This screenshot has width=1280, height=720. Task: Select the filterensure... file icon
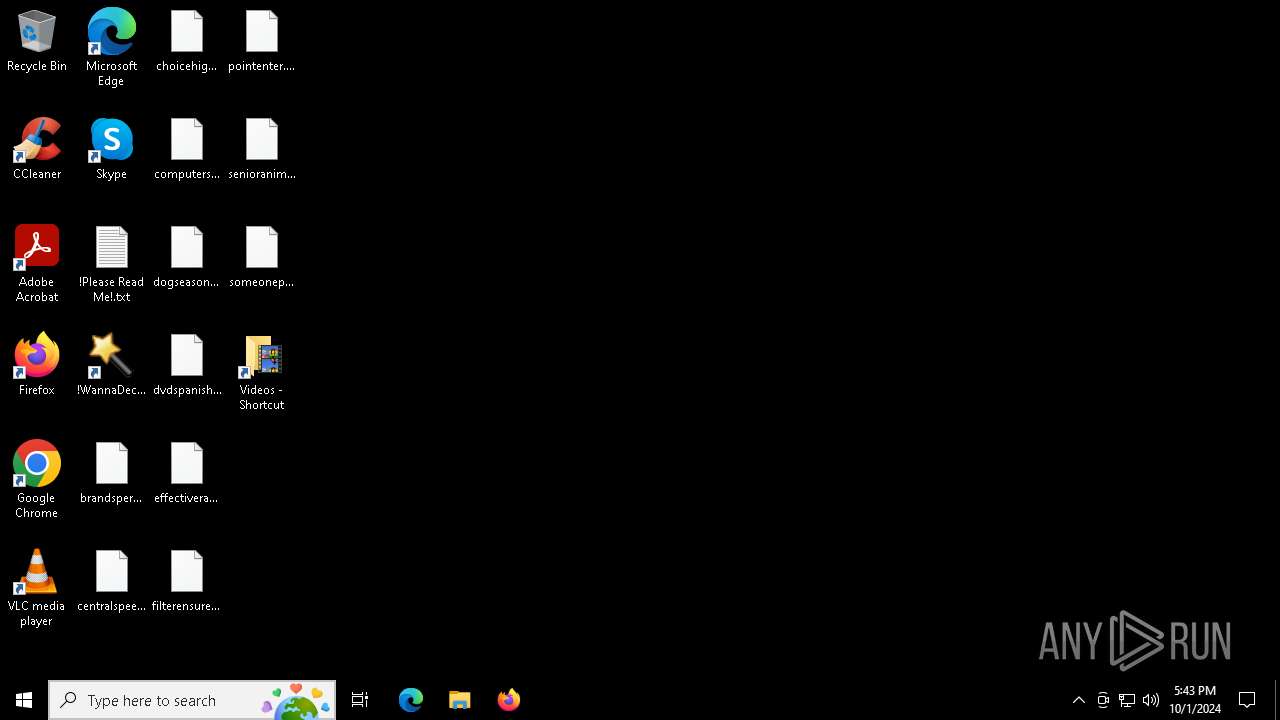[x=186, y=581]
